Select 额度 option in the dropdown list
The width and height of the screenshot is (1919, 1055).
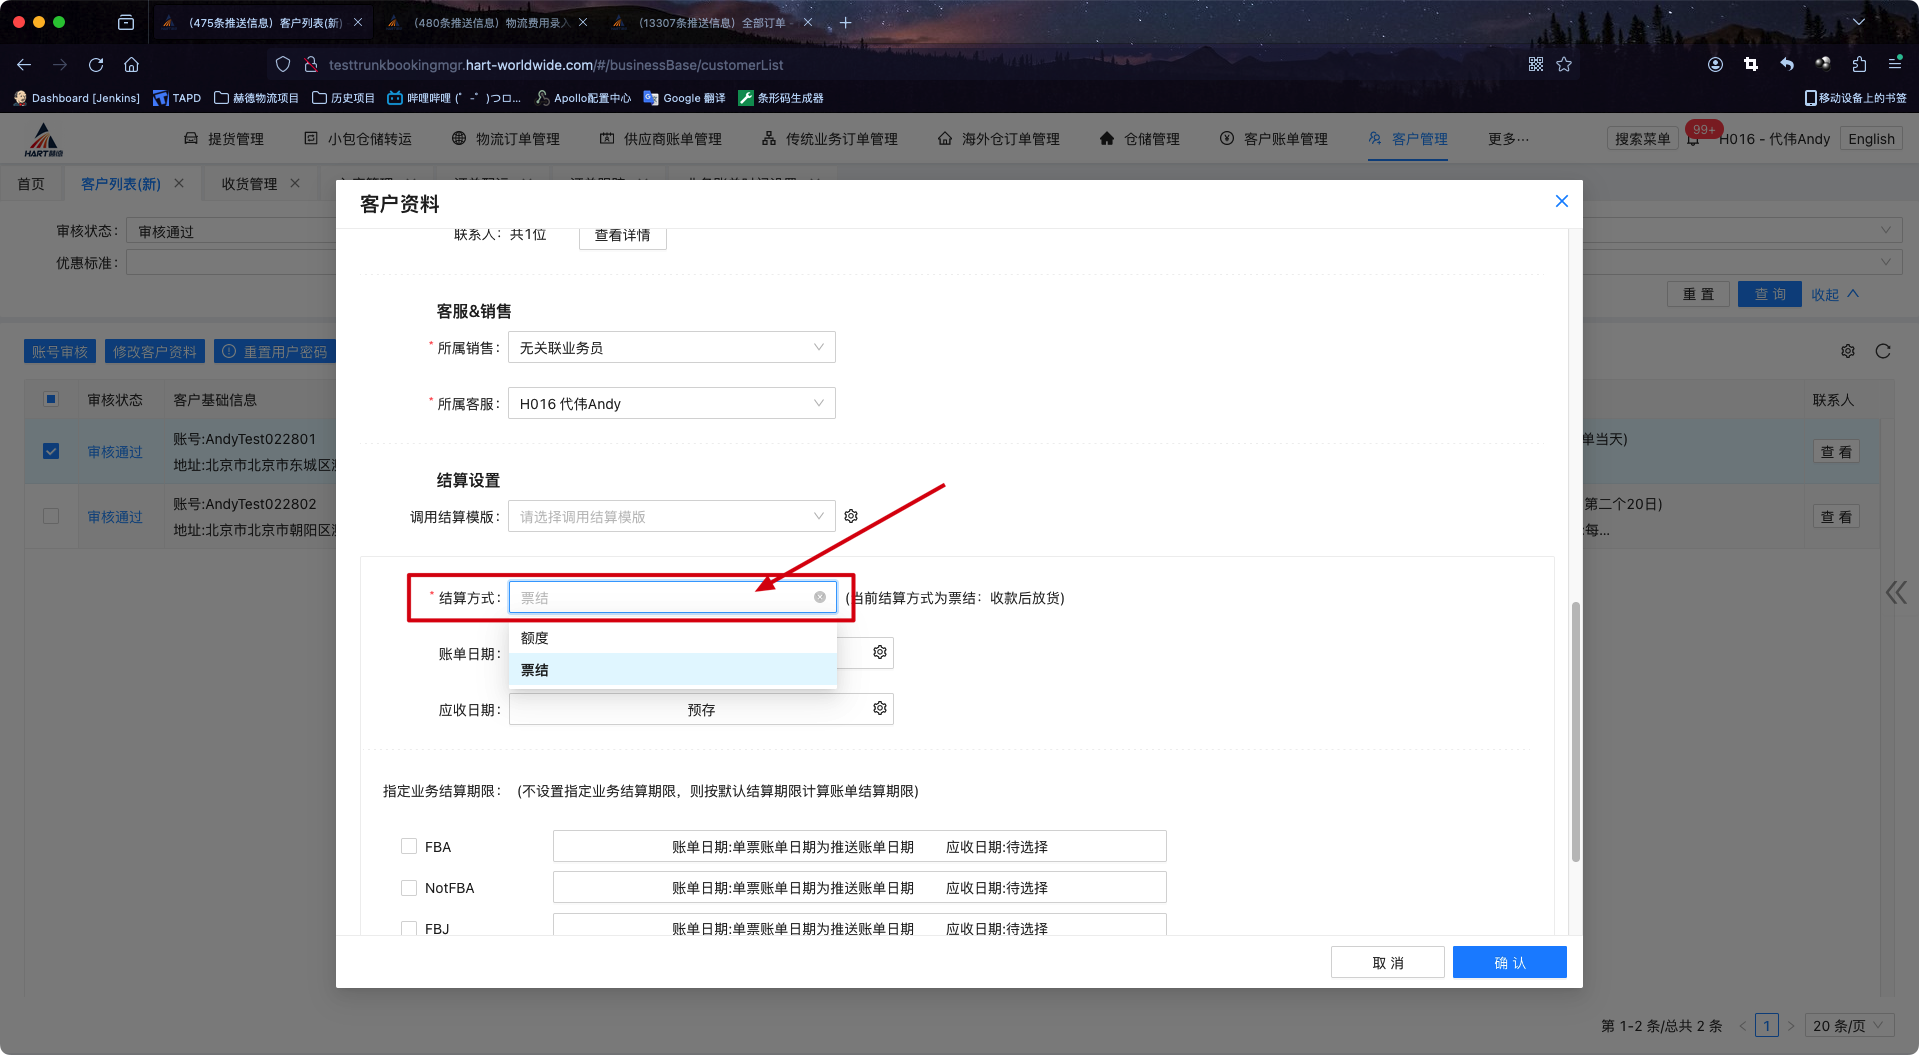535,638
